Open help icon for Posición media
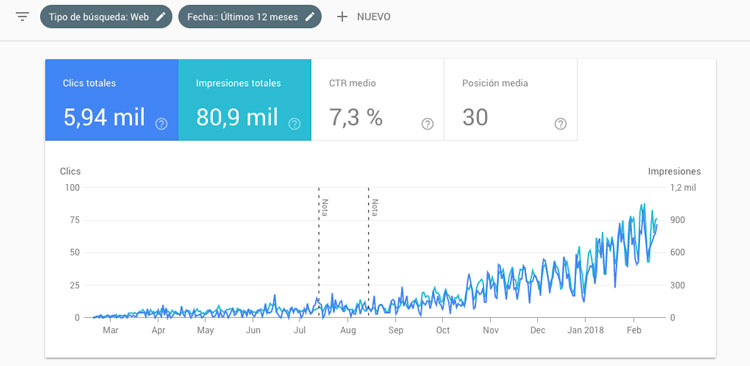Image resolution: width=750 pixels, height=366 pixels. 560,124
